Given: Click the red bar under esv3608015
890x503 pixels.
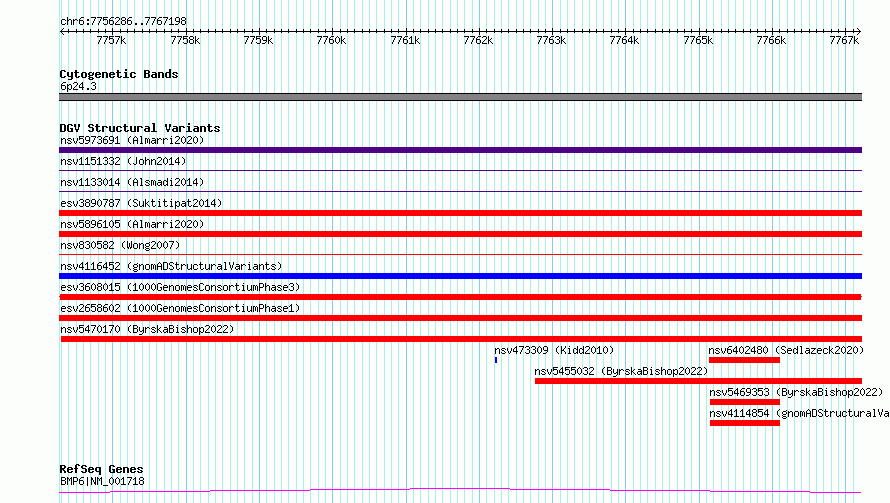Looking at the screenshot, I should click(x=460, y=297).
